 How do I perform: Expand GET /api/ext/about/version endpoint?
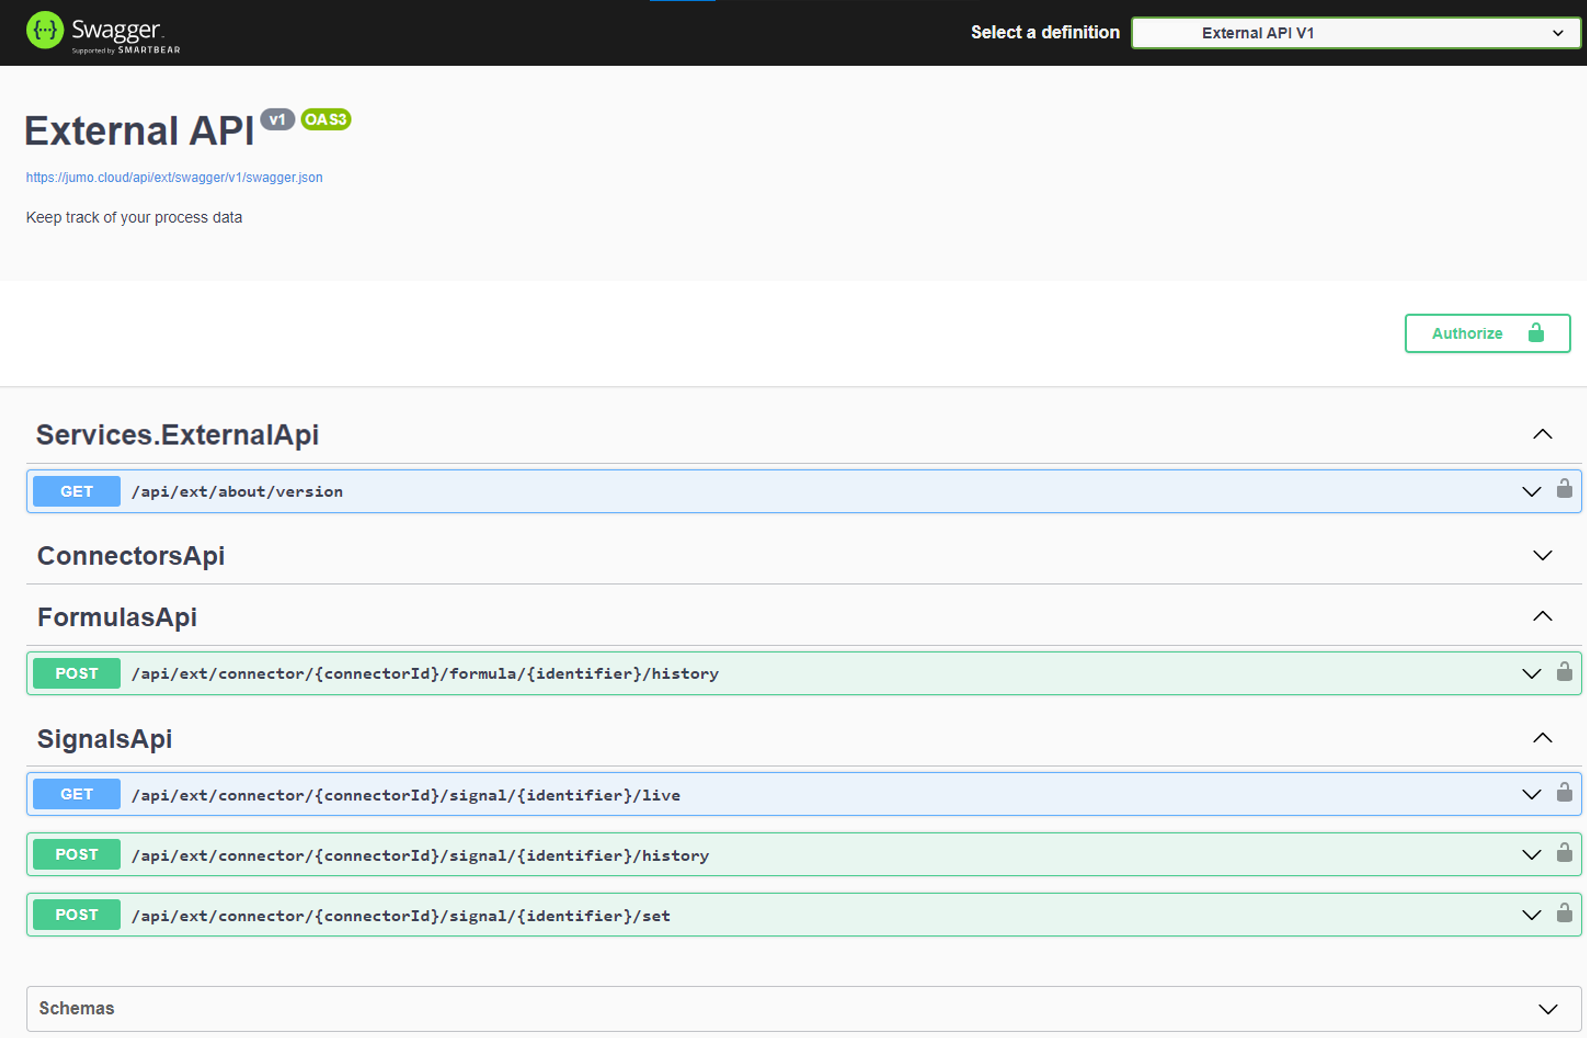[237, 492]
